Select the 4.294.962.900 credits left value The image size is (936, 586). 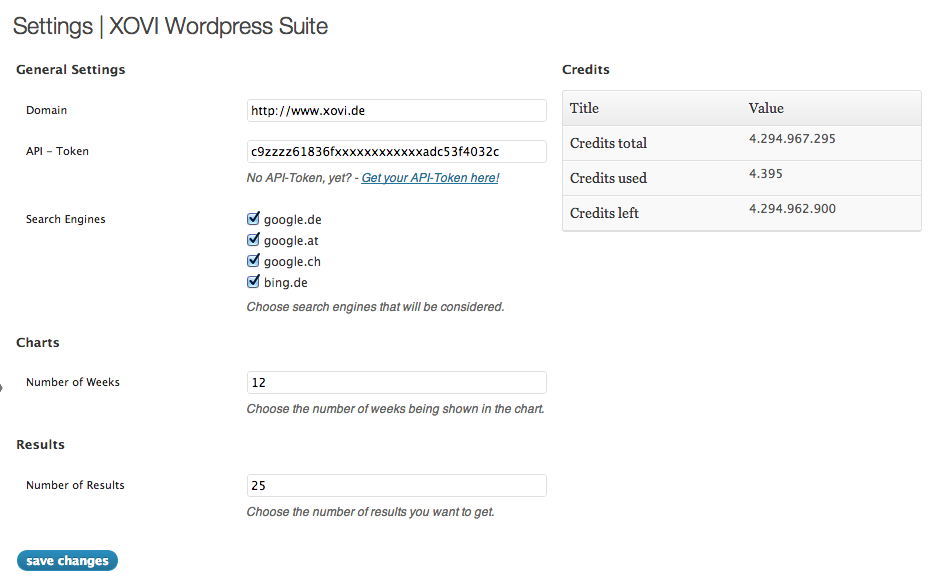pos(792,209)
